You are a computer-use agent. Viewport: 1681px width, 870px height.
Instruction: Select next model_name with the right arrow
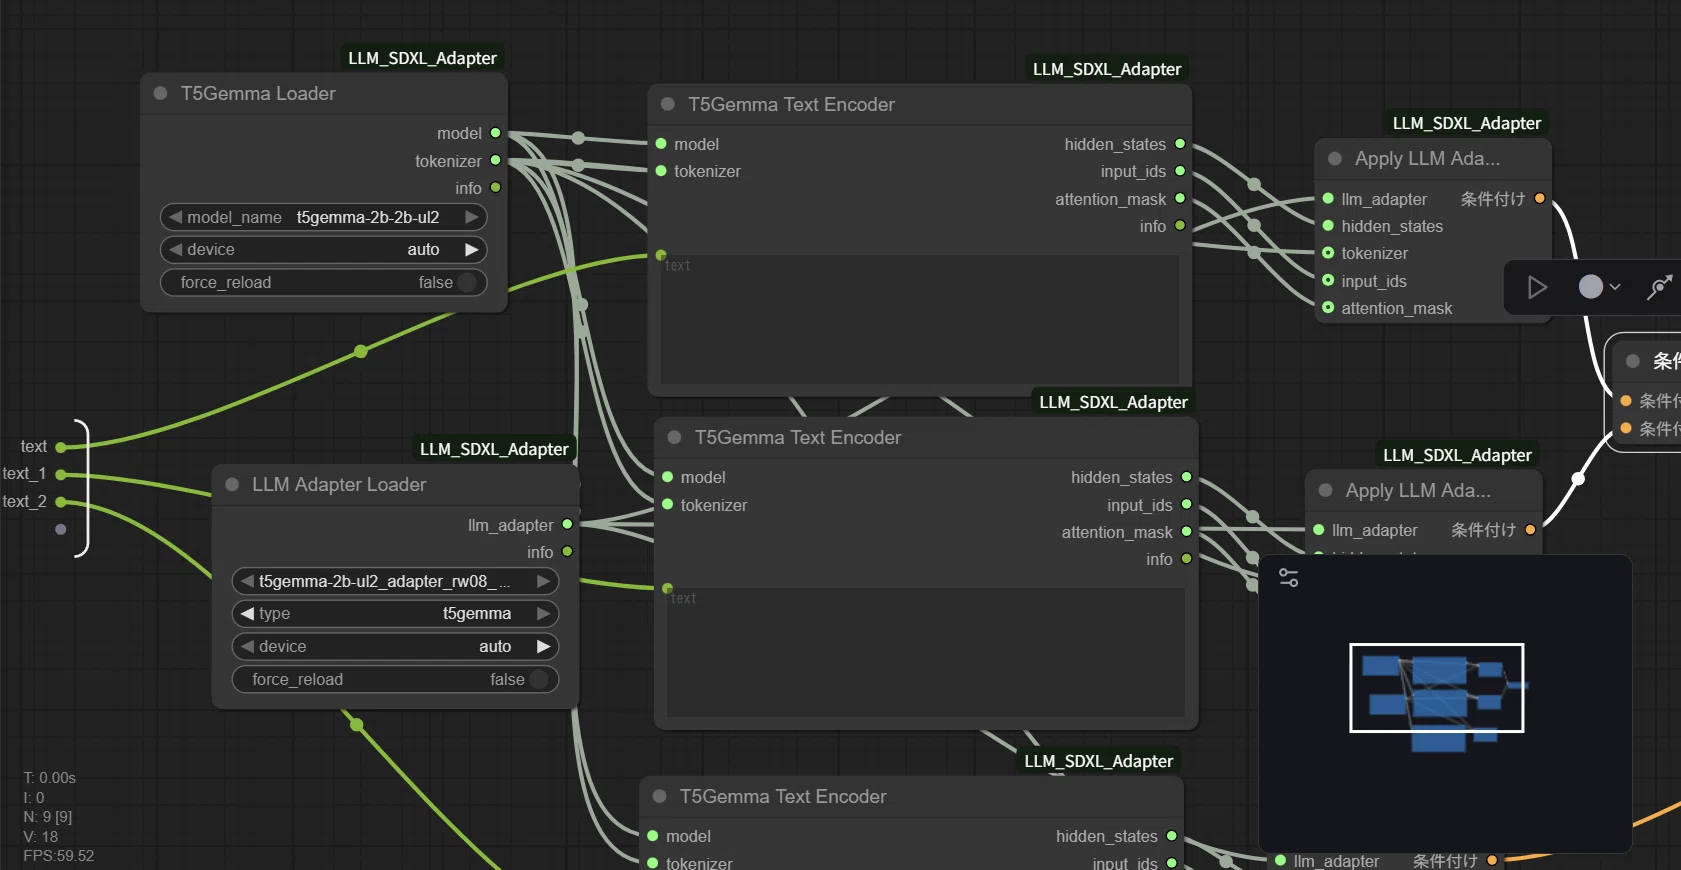point(472,217)
